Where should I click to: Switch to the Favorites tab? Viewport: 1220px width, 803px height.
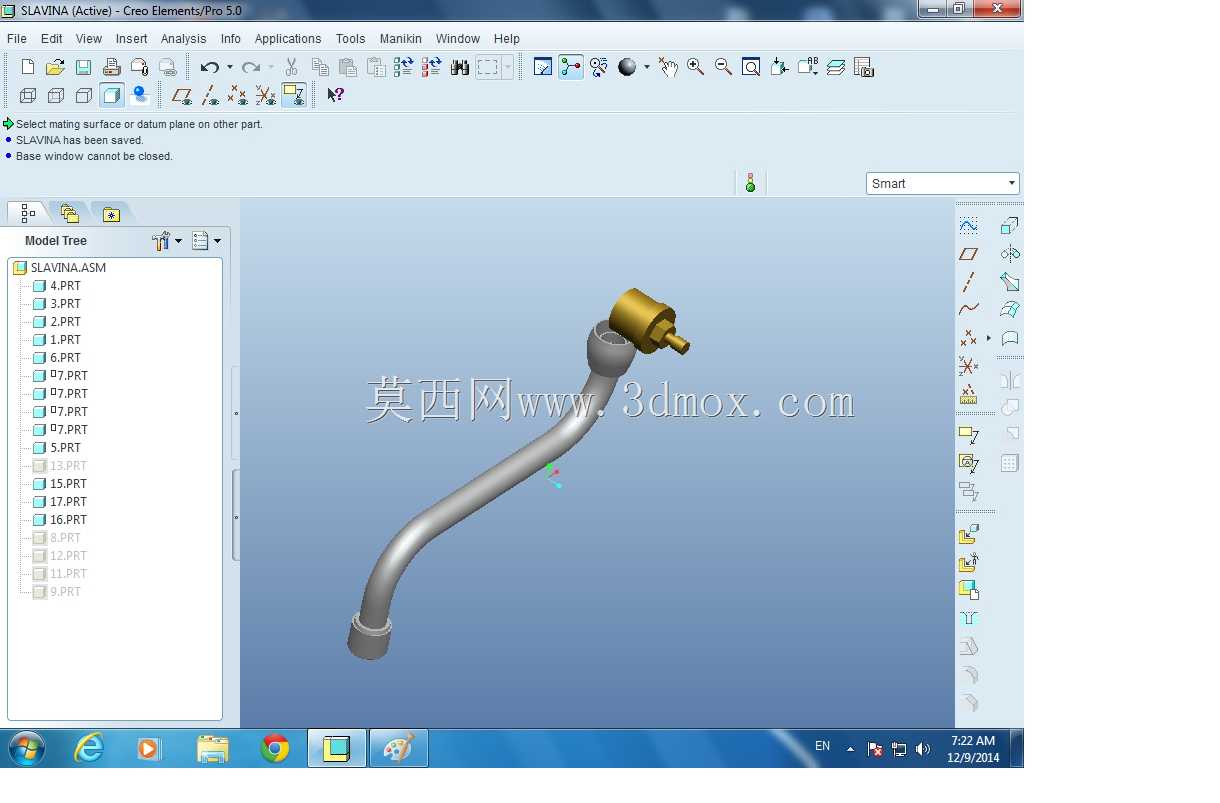point(111,213)
